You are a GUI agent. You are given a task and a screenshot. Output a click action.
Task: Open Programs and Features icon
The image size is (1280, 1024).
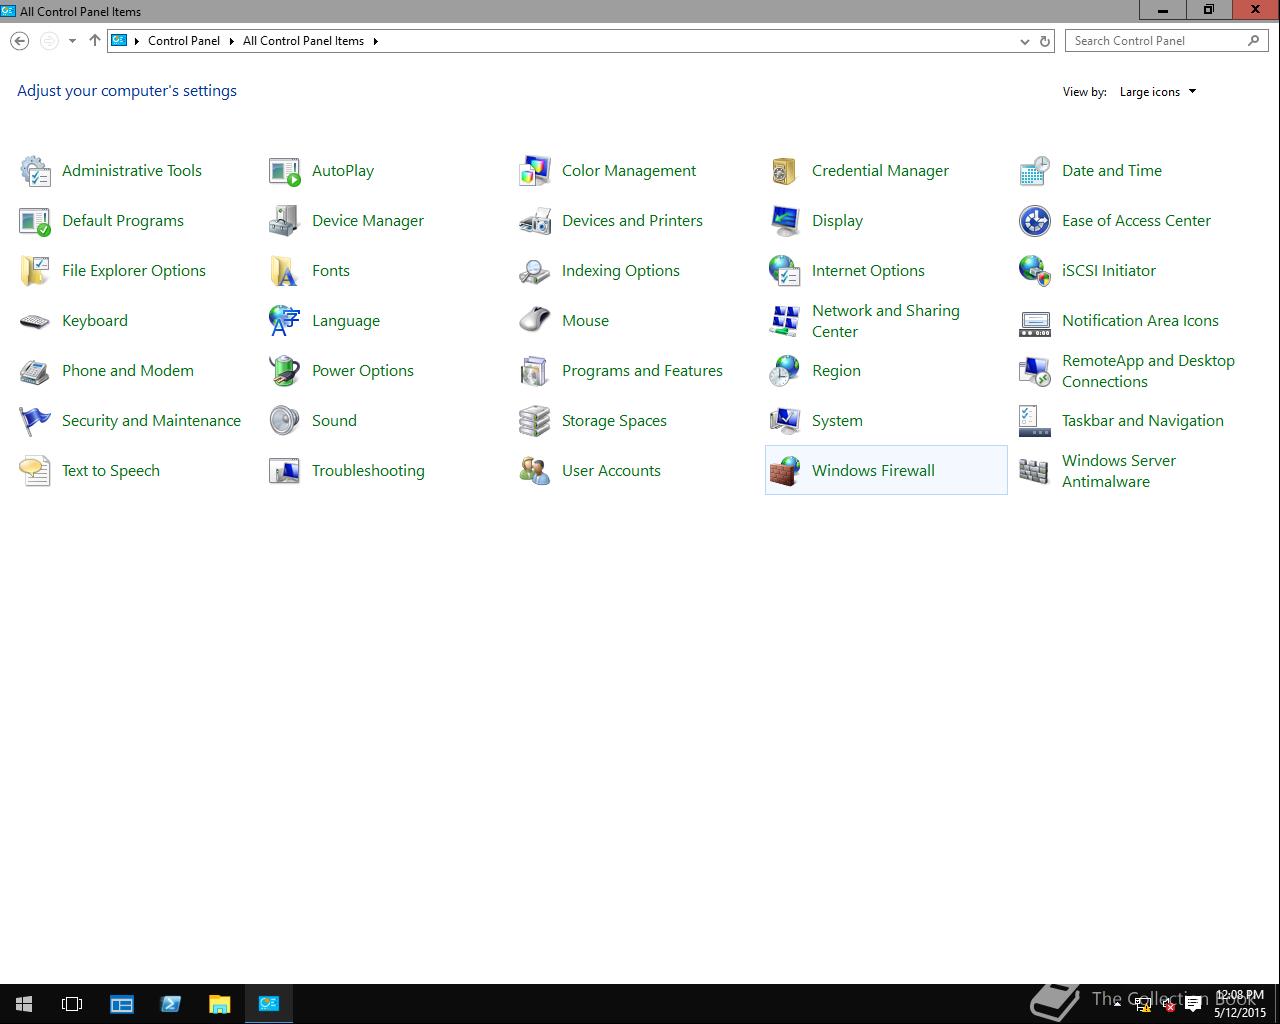click(535, 371)
